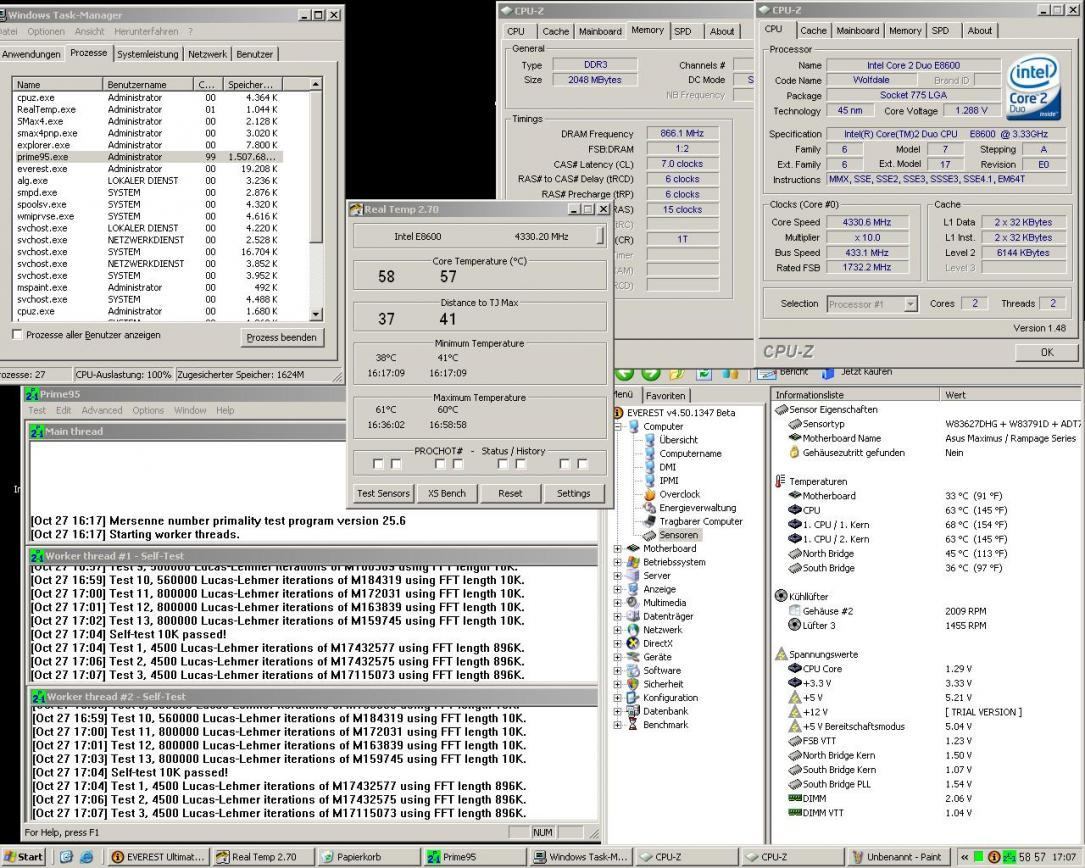Viewport: 1085px width, 868px height.
Task: Click the EVEREST green forward arrow icon
Action: [650, 374]
